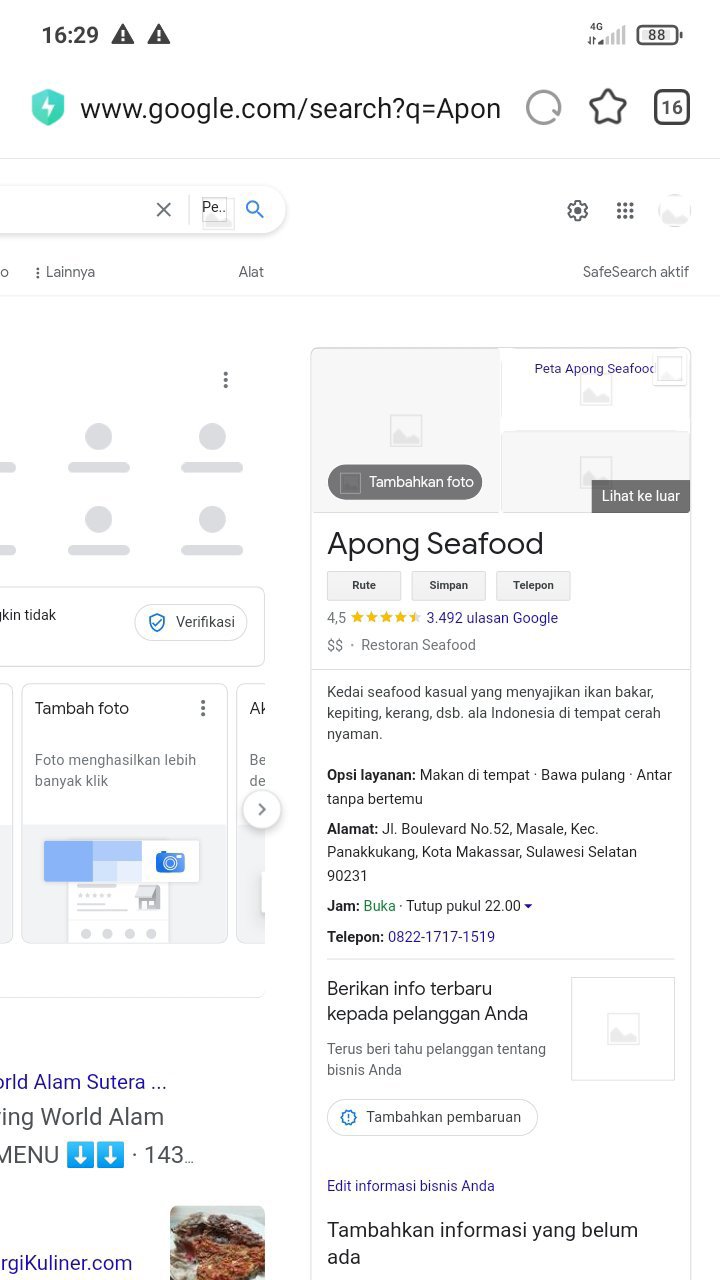720x1280 pixels.
Task: Open the 3.492 ulasan Google link
Action: tap(492, 618)
